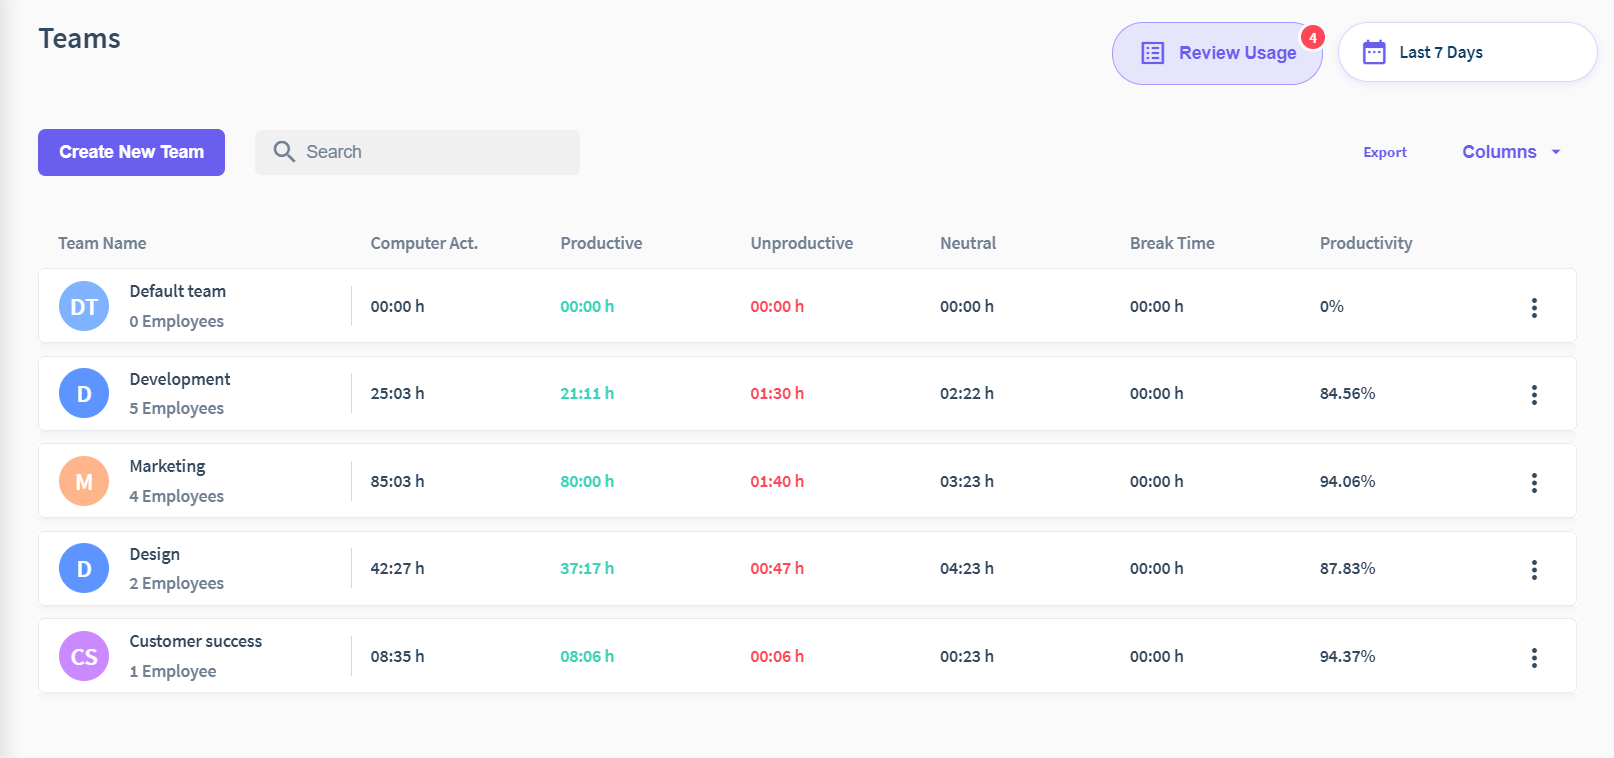The image size is (1614, 758).
Task: Open the Design team row name
Action: pyautogui.click(x=155, y=554)
